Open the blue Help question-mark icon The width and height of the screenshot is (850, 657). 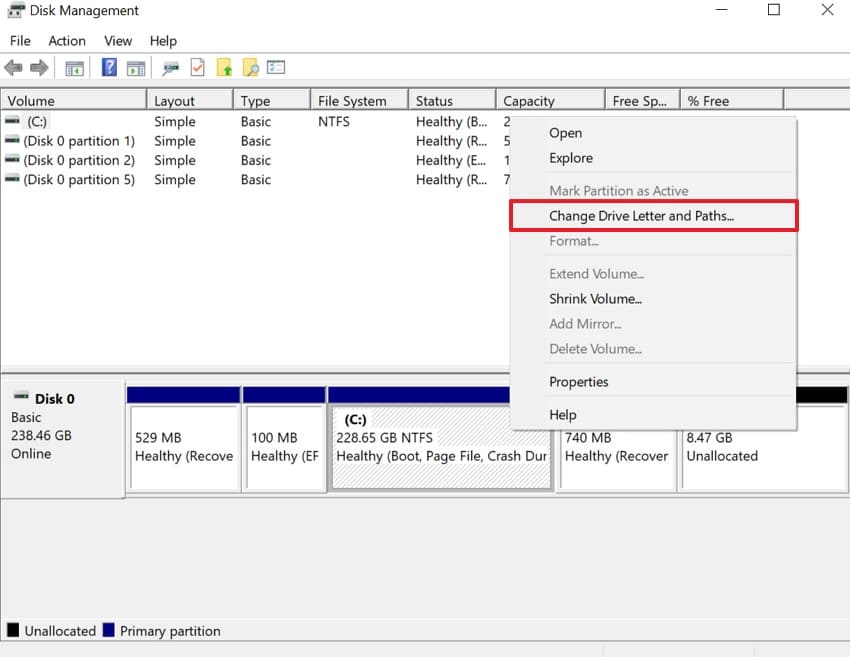[110, 67]
